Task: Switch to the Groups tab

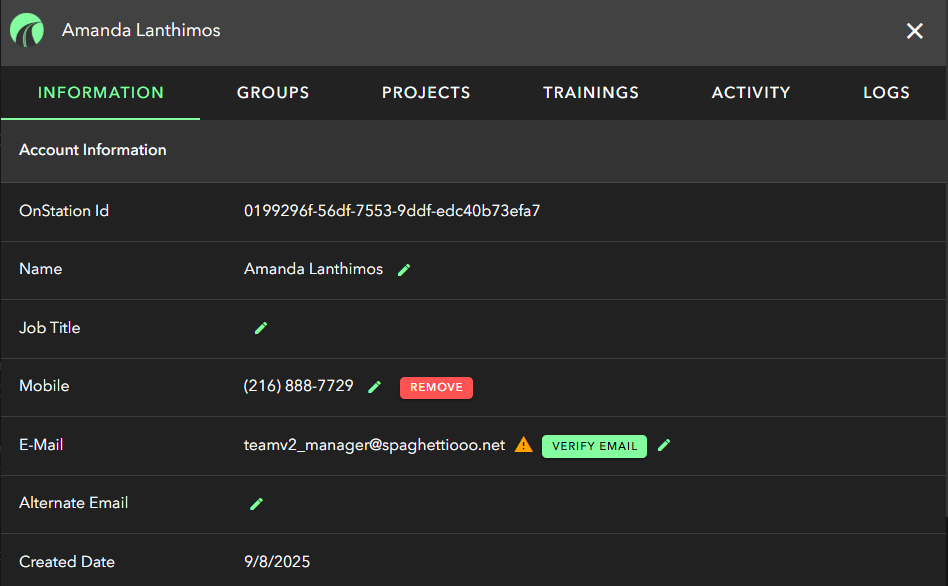Action: 273,93
